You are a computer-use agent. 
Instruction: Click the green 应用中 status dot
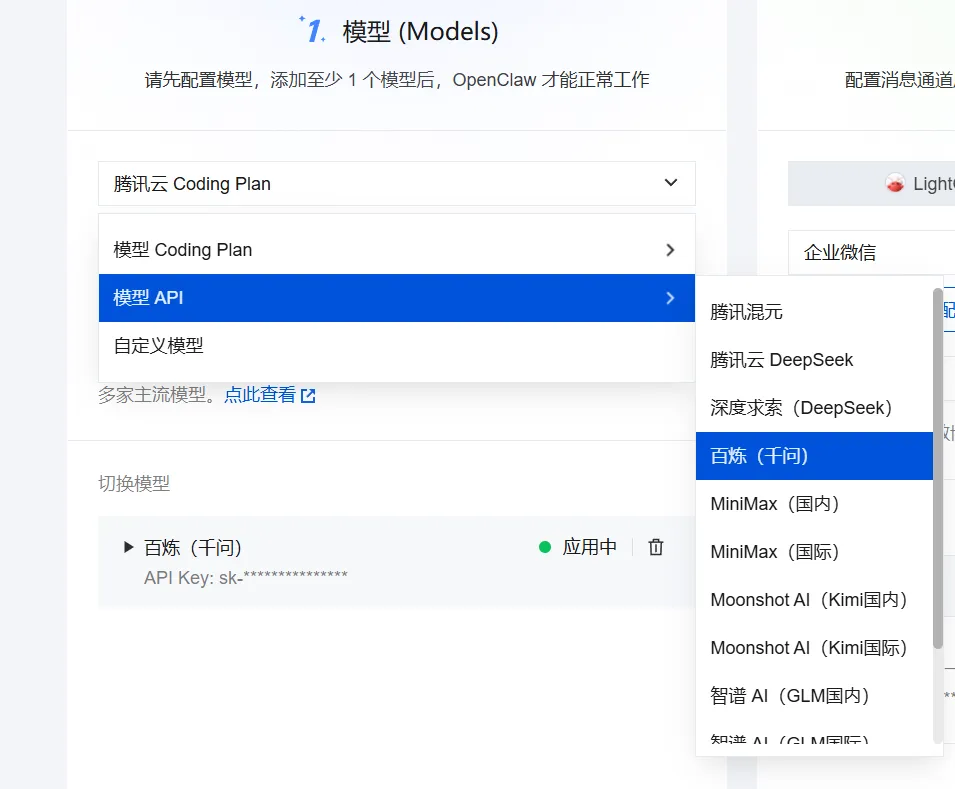545,547
